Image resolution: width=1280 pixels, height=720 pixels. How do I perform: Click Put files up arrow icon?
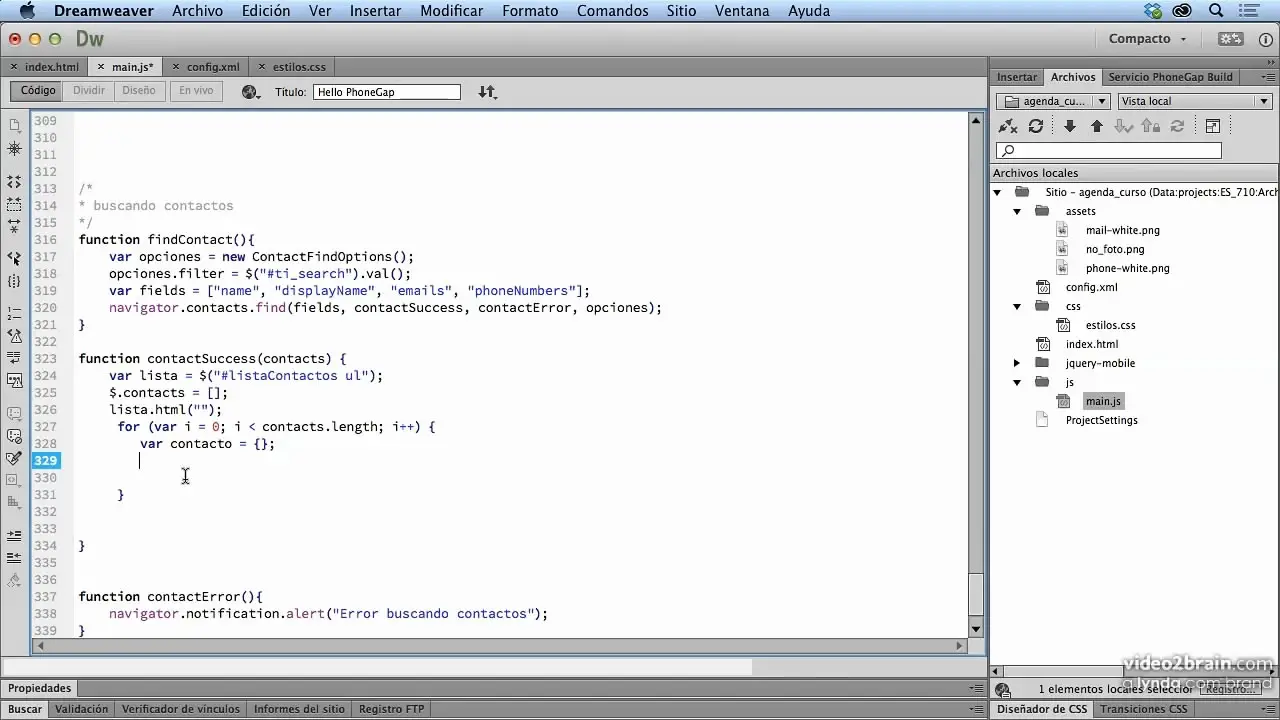pyautogui.click(x=1097, y=126)
